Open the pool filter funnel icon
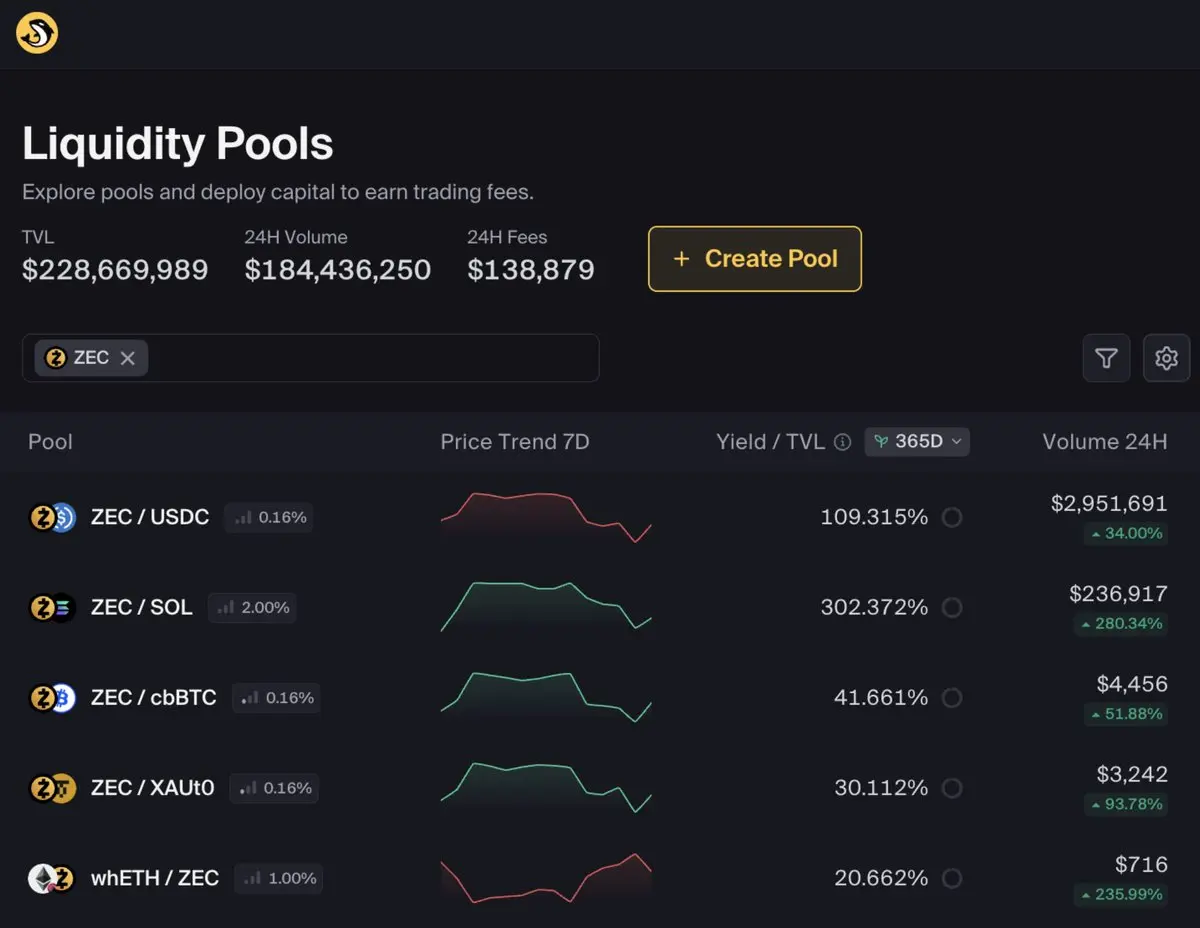Screen dimensions: 1200x928 click(x=1106, y=358)
